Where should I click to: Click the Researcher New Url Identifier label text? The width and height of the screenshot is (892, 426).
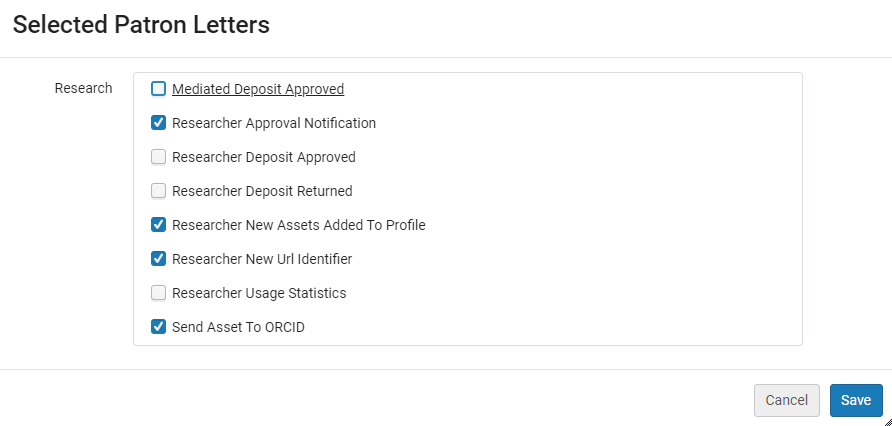(x=262, y=259)
